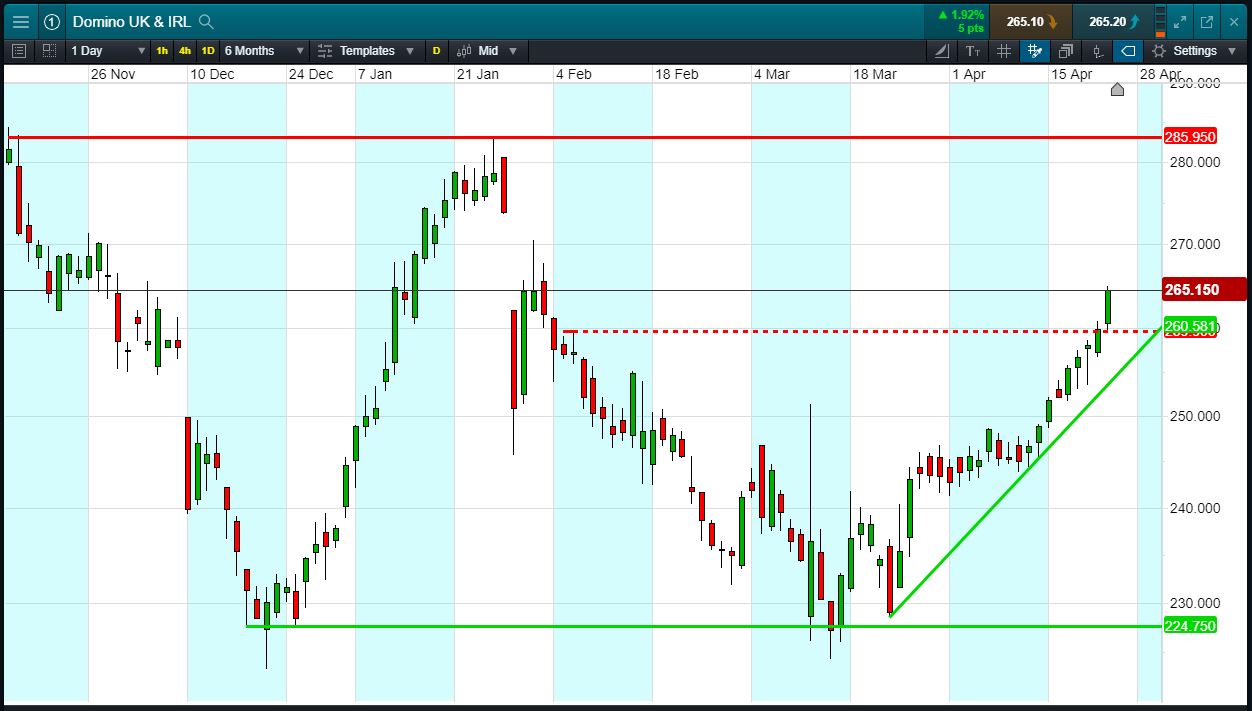This screenshot has width=1252, height=711.
Task: Click the circled number 1 chart link icon
Action: [52, 21]
